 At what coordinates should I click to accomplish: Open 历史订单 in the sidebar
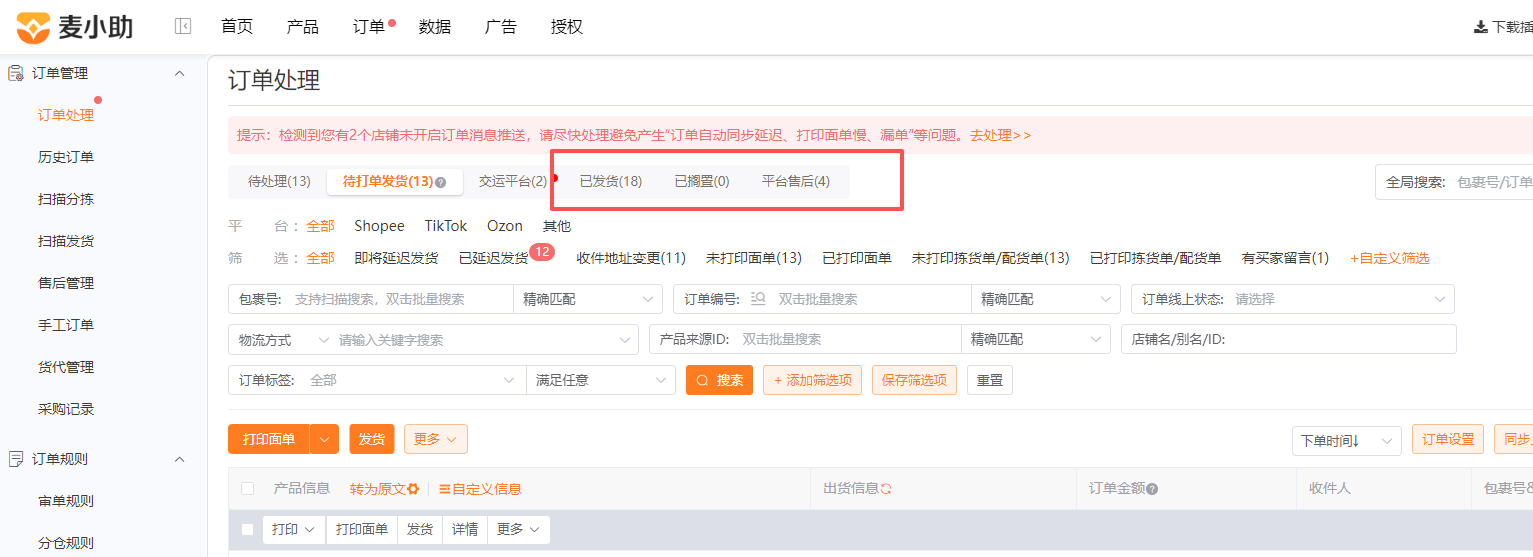(x=66, y=157)
